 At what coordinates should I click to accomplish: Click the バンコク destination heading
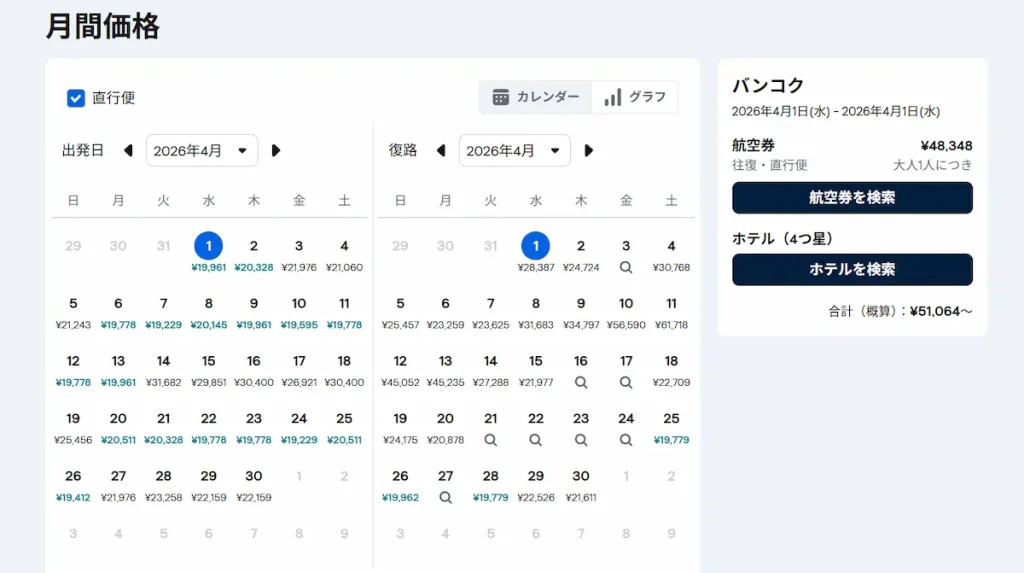click(x=768, y=86)
